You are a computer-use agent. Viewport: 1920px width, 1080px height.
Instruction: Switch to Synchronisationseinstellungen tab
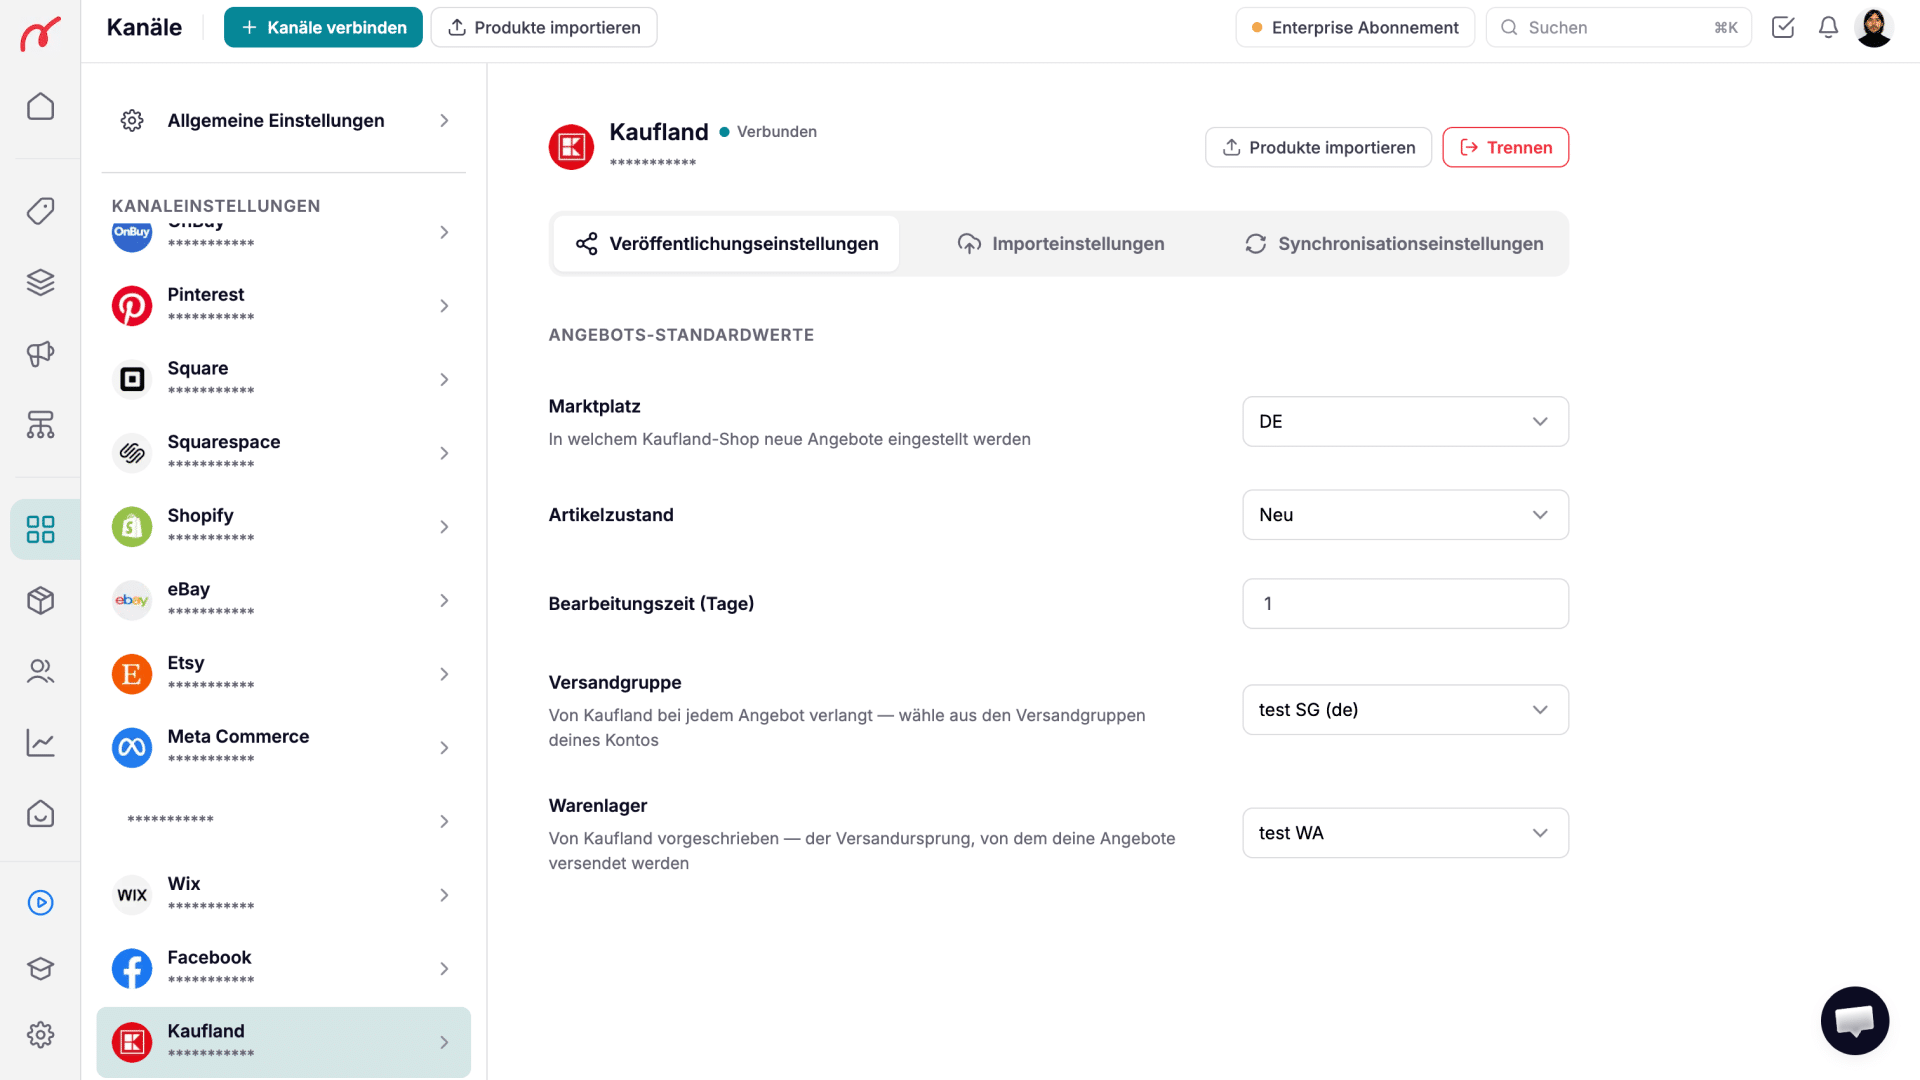[1394, 244]
